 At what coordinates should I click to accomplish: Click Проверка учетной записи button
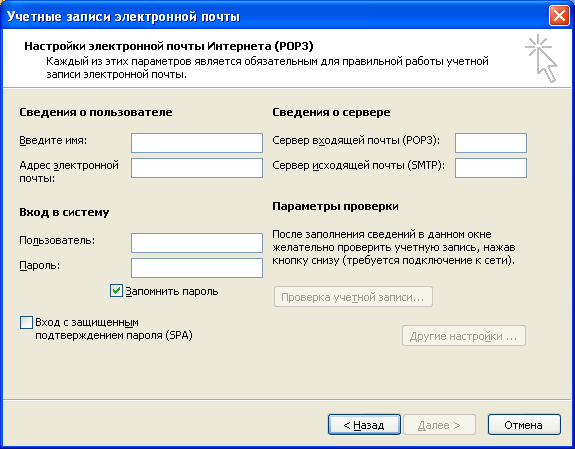pos(353,297)
